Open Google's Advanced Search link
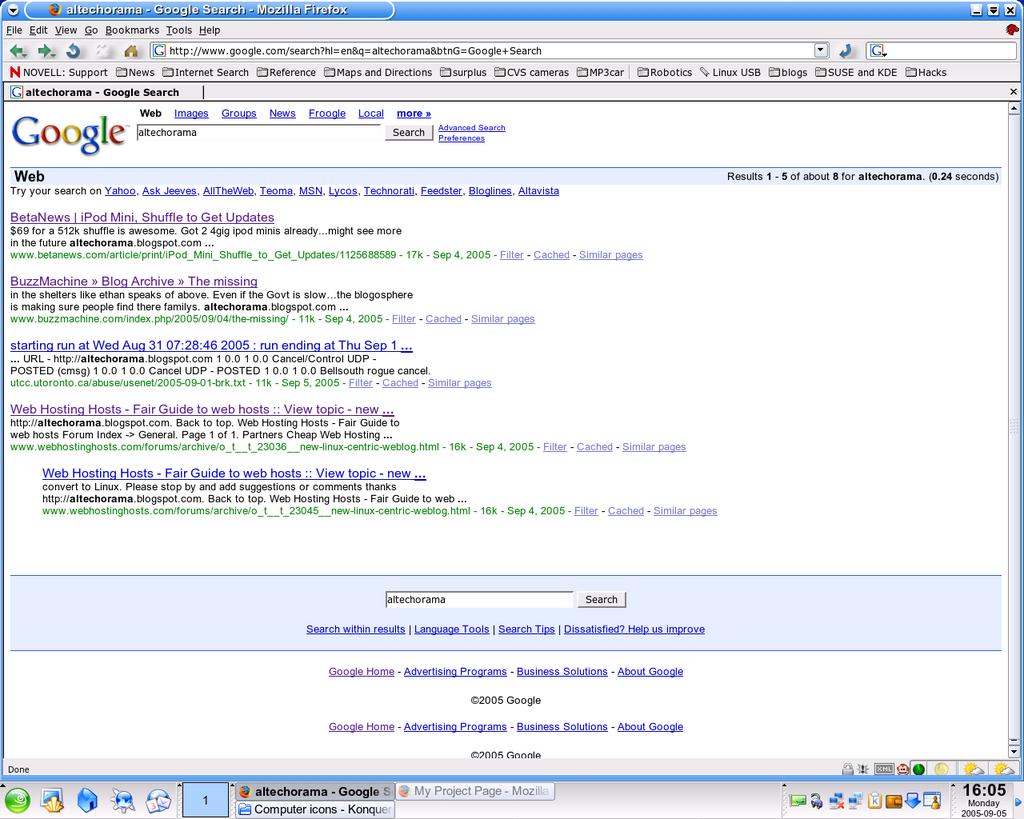Viewport: 1024px width, 819px height. 472,128
